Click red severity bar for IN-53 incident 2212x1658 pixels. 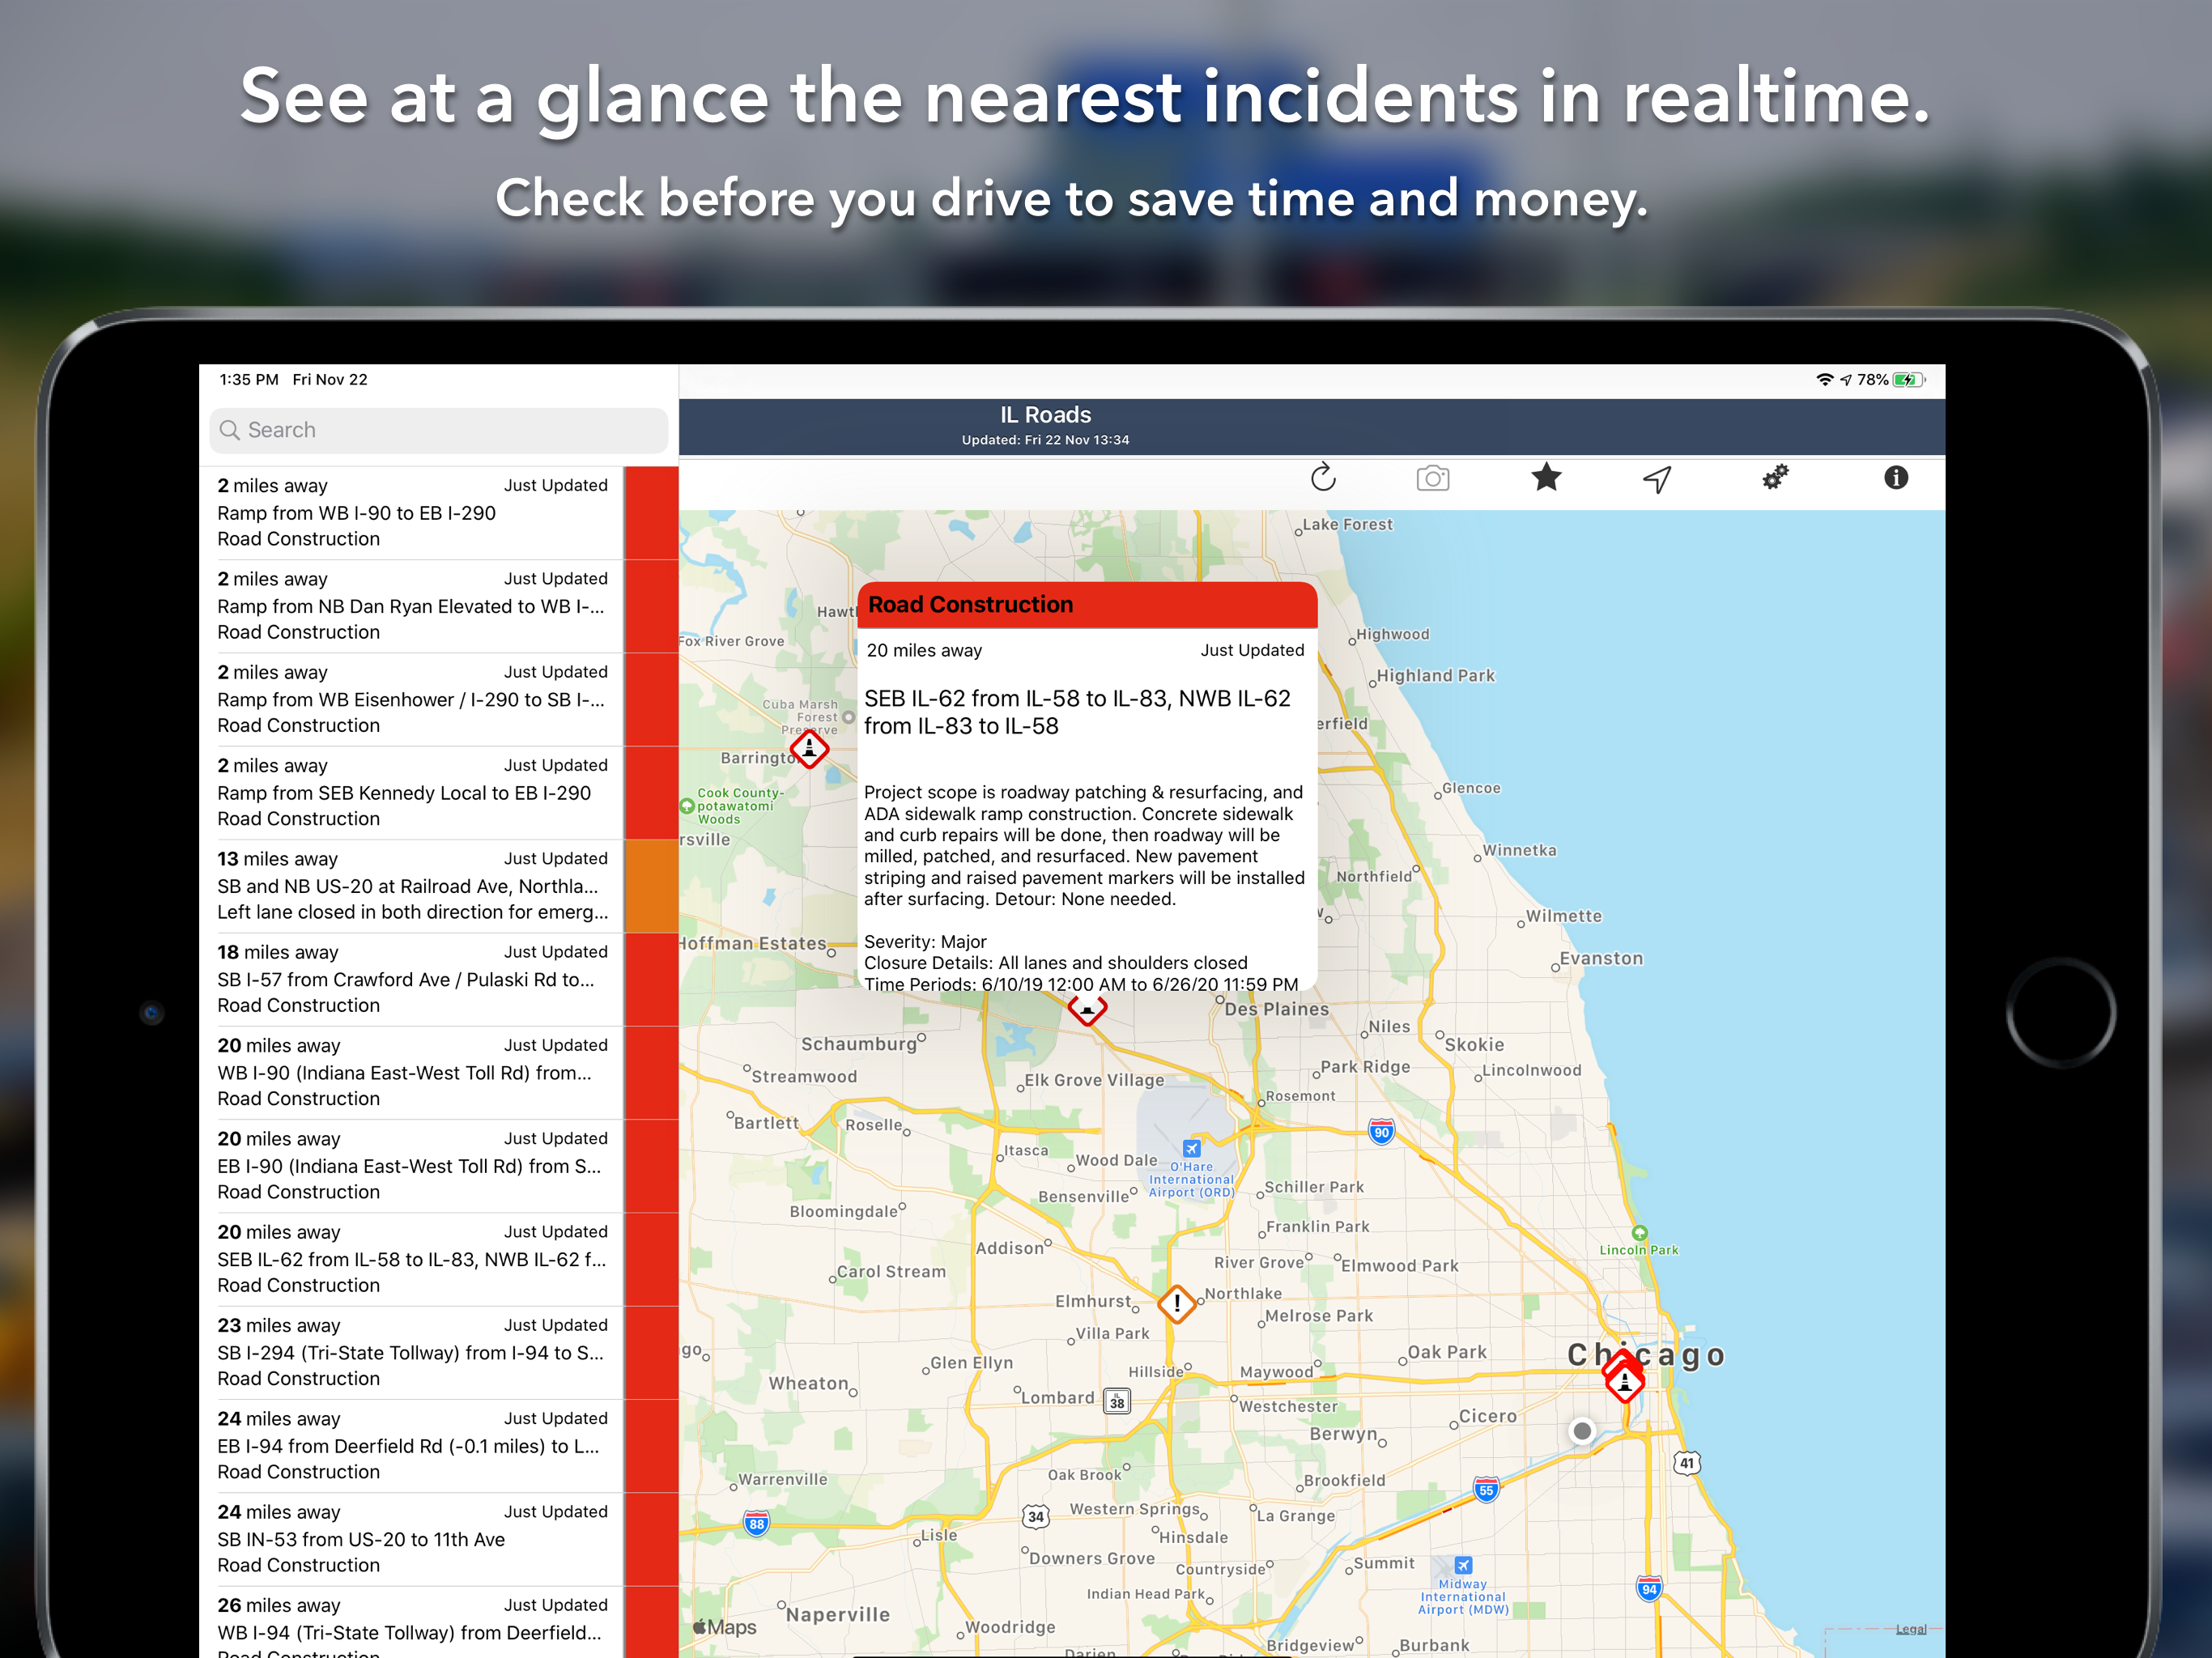click(651, 1539)
